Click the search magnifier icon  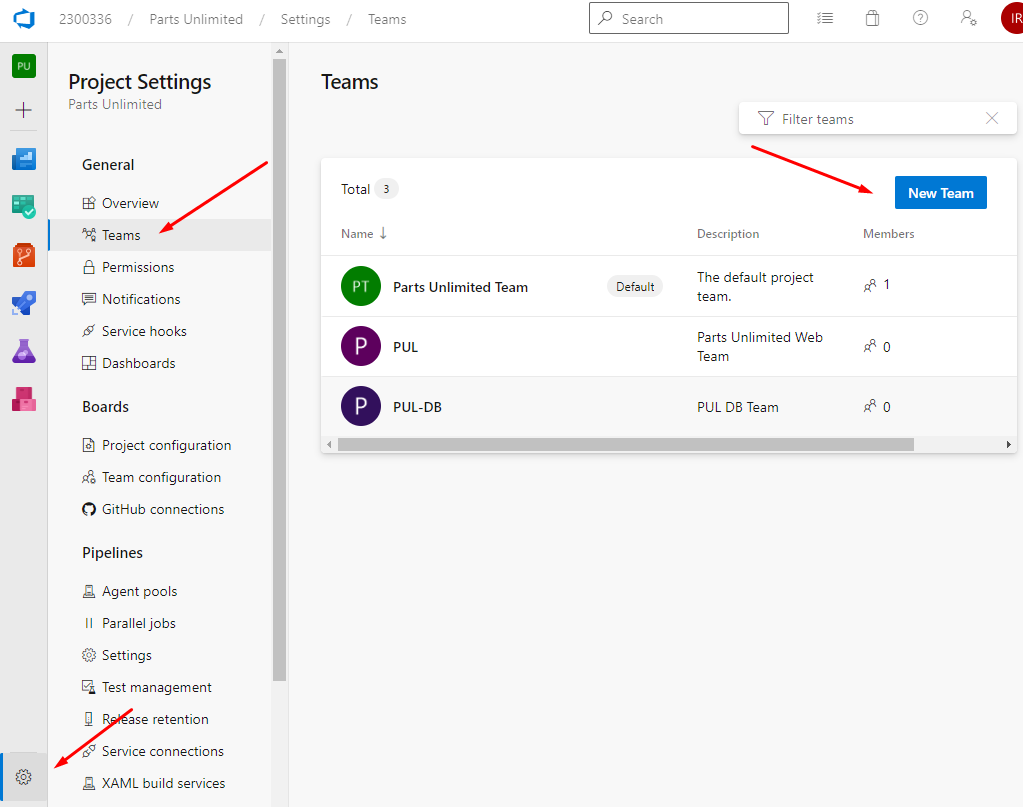point(605,18)
